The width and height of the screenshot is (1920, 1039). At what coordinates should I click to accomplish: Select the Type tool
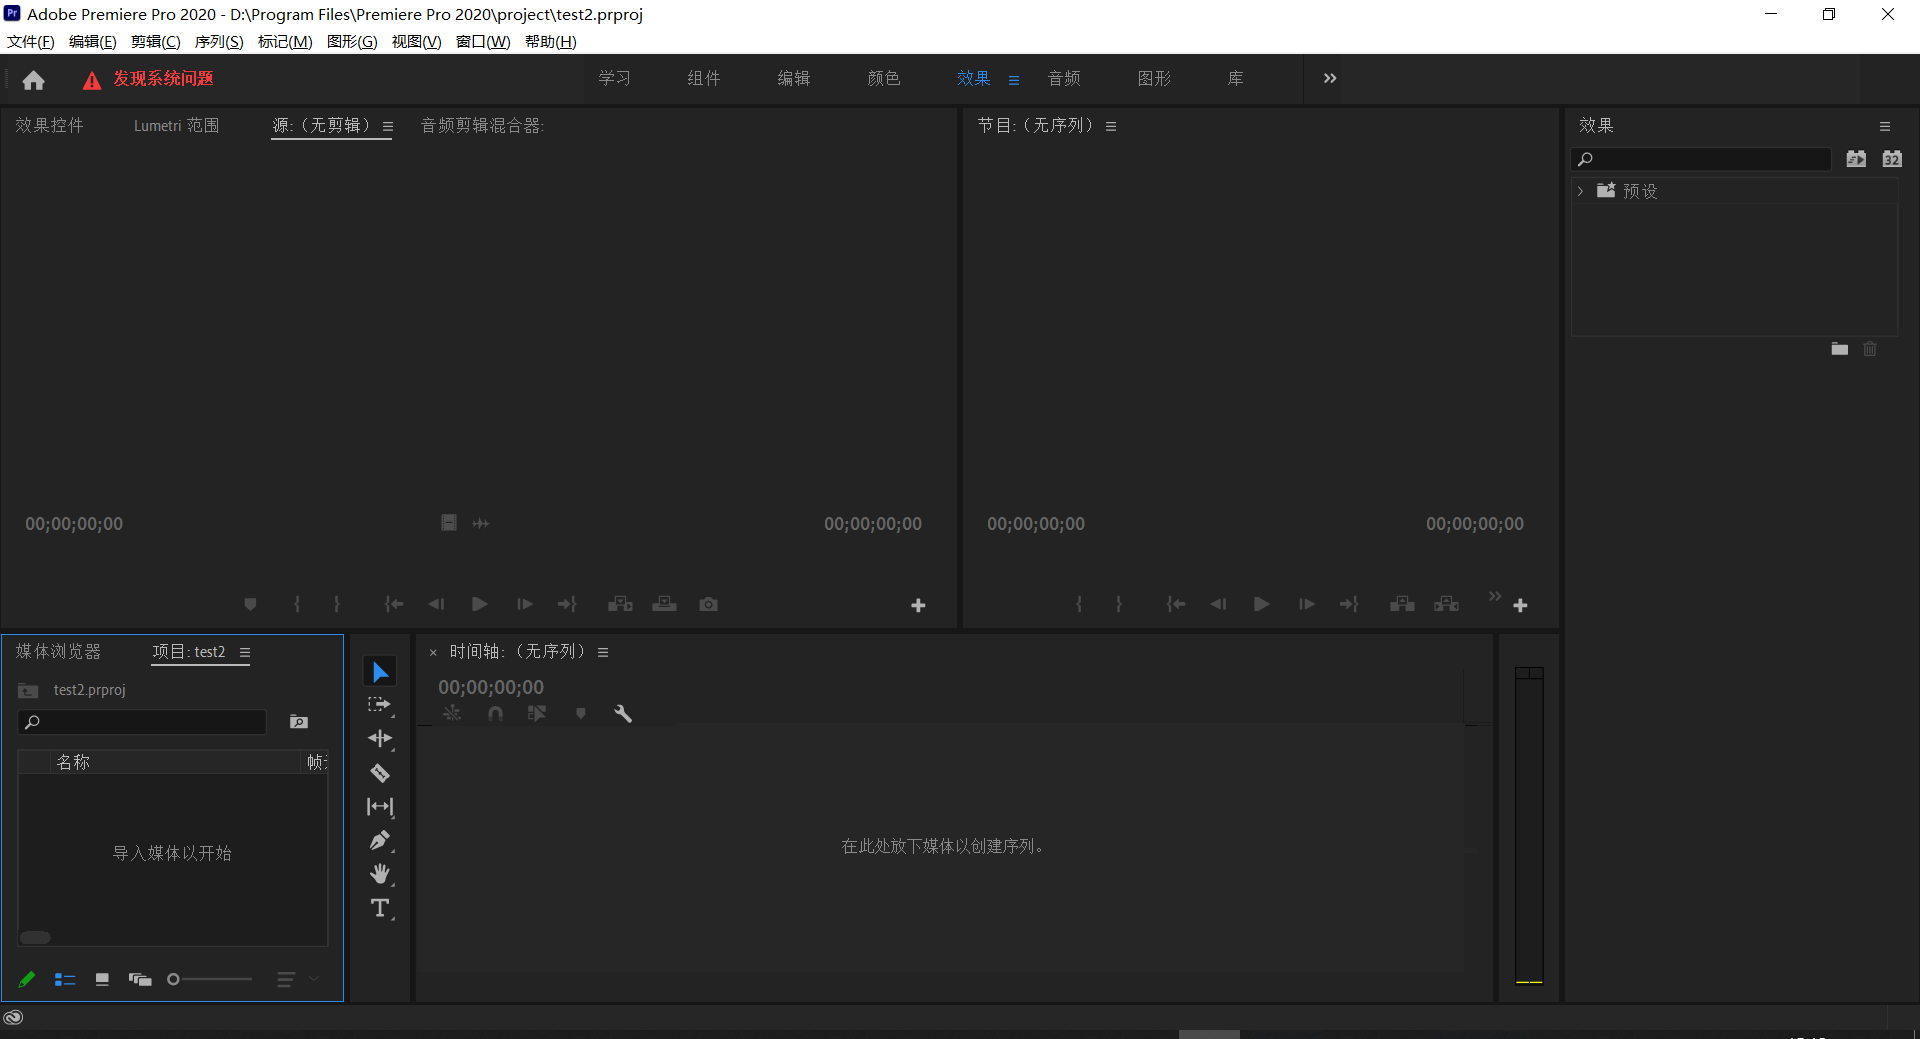pyautogui.click(x=380, y=908)
